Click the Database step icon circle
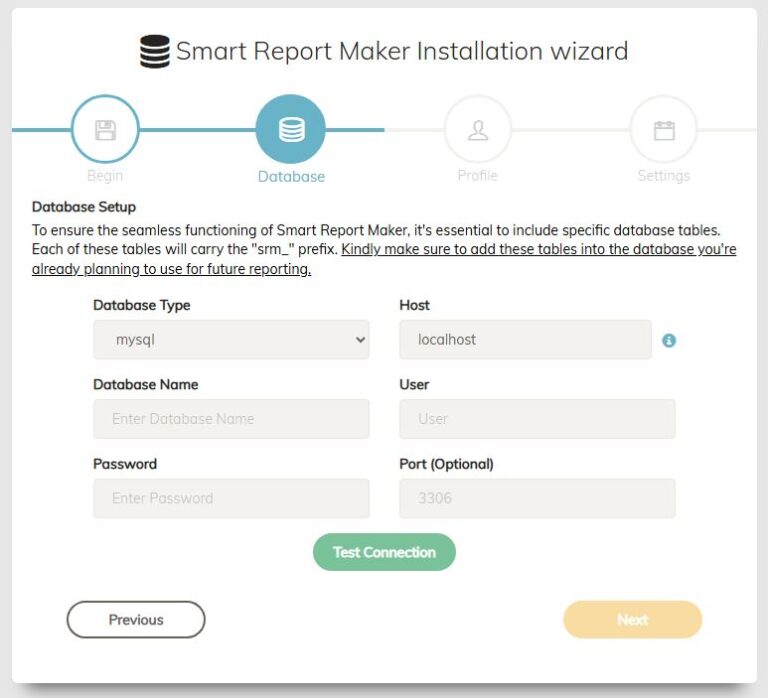 click(291, 129)
